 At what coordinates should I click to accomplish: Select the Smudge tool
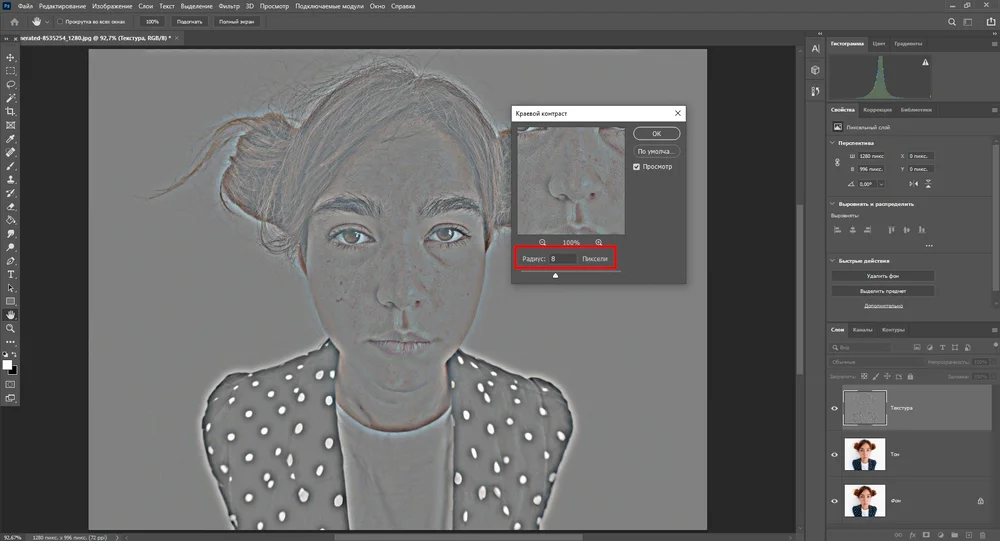10,234
